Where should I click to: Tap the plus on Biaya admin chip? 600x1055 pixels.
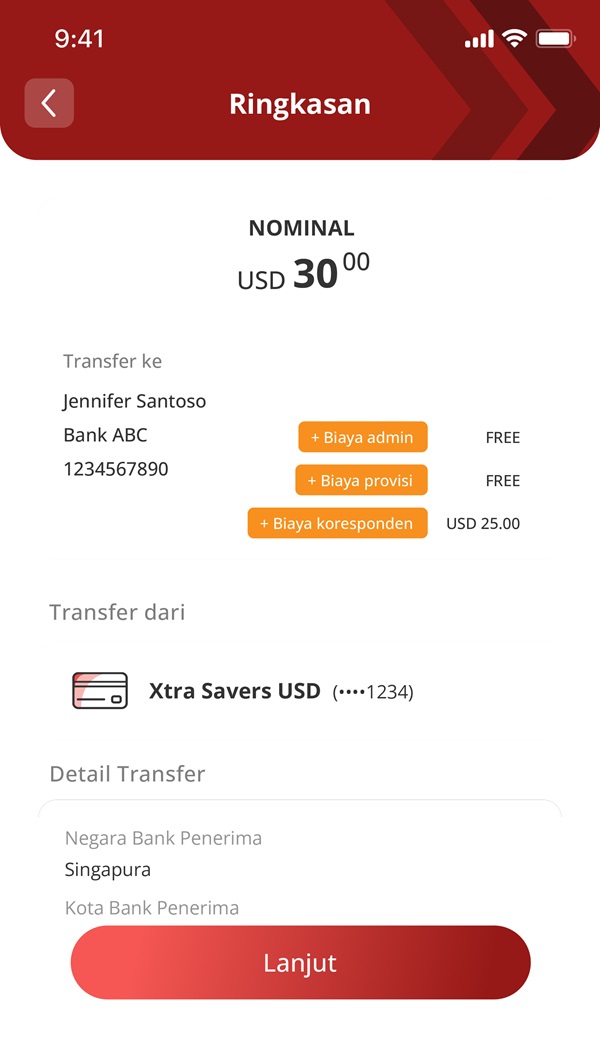pyautogui.click(x=315, y=437)
